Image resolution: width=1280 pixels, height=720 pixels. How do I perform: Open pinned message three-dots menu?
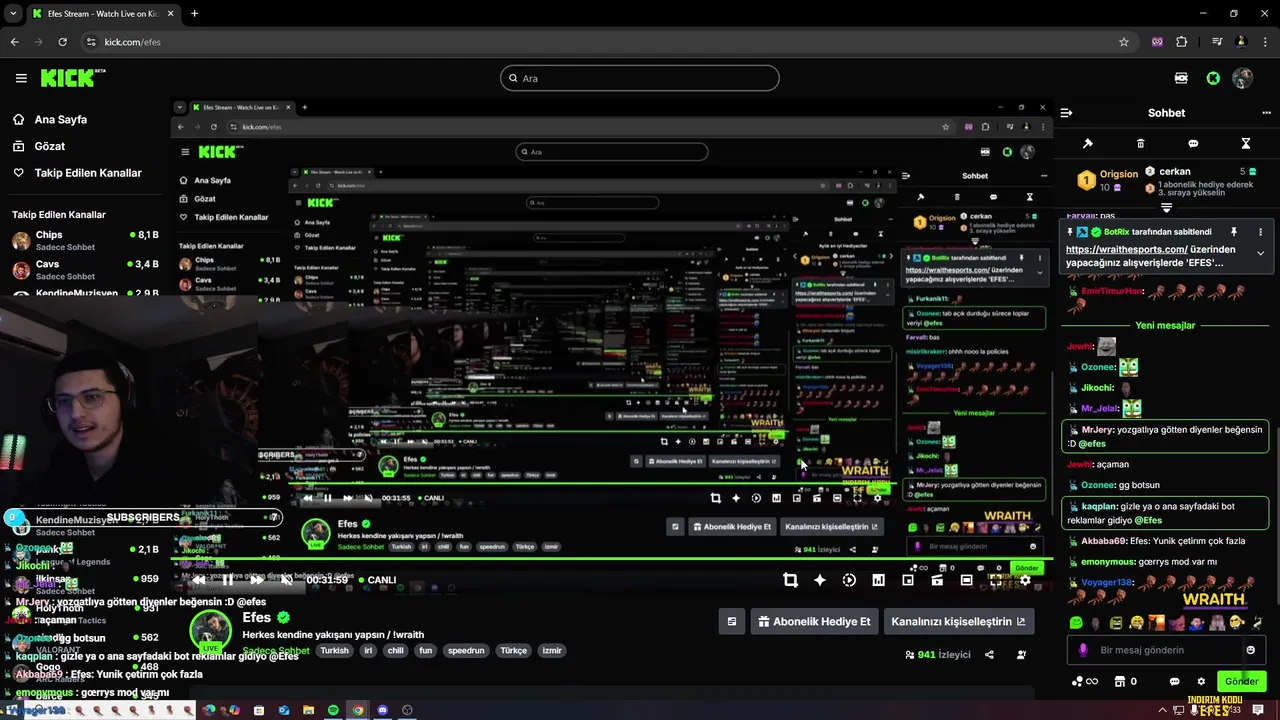point(1260,232)
